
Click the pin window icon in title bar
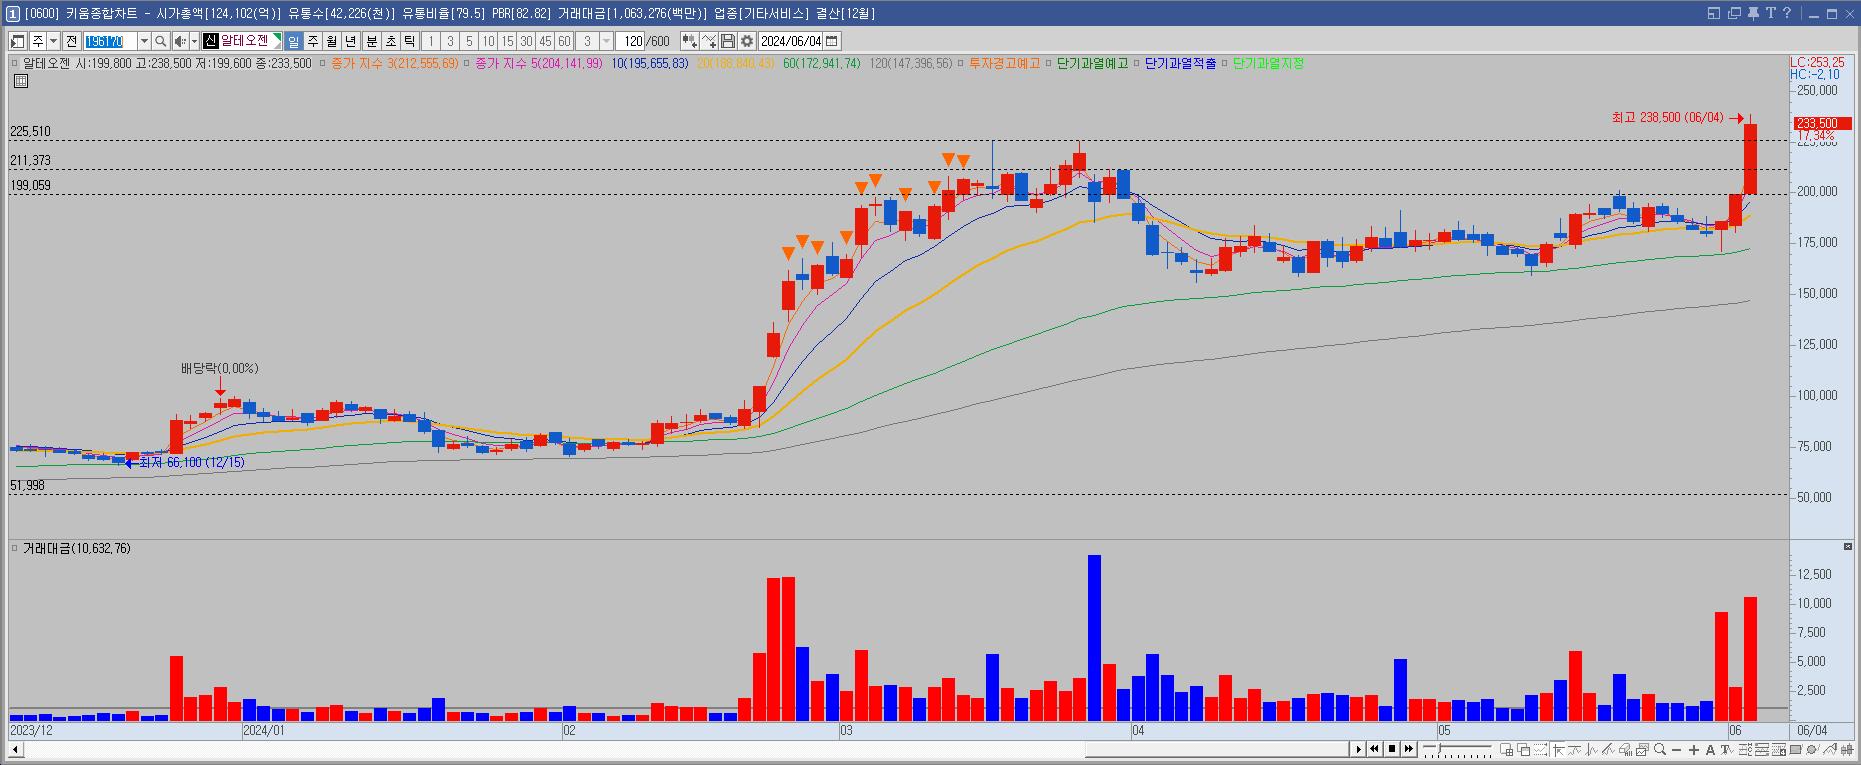[1753, 13]
